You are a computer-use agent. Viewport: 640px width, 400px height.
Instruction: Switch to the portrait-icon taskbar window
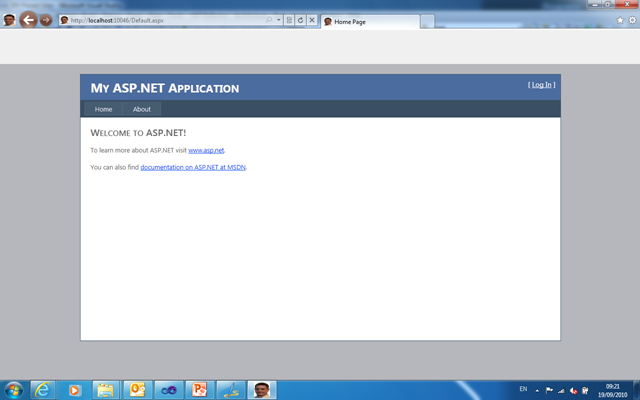click(x=262, y=390)
